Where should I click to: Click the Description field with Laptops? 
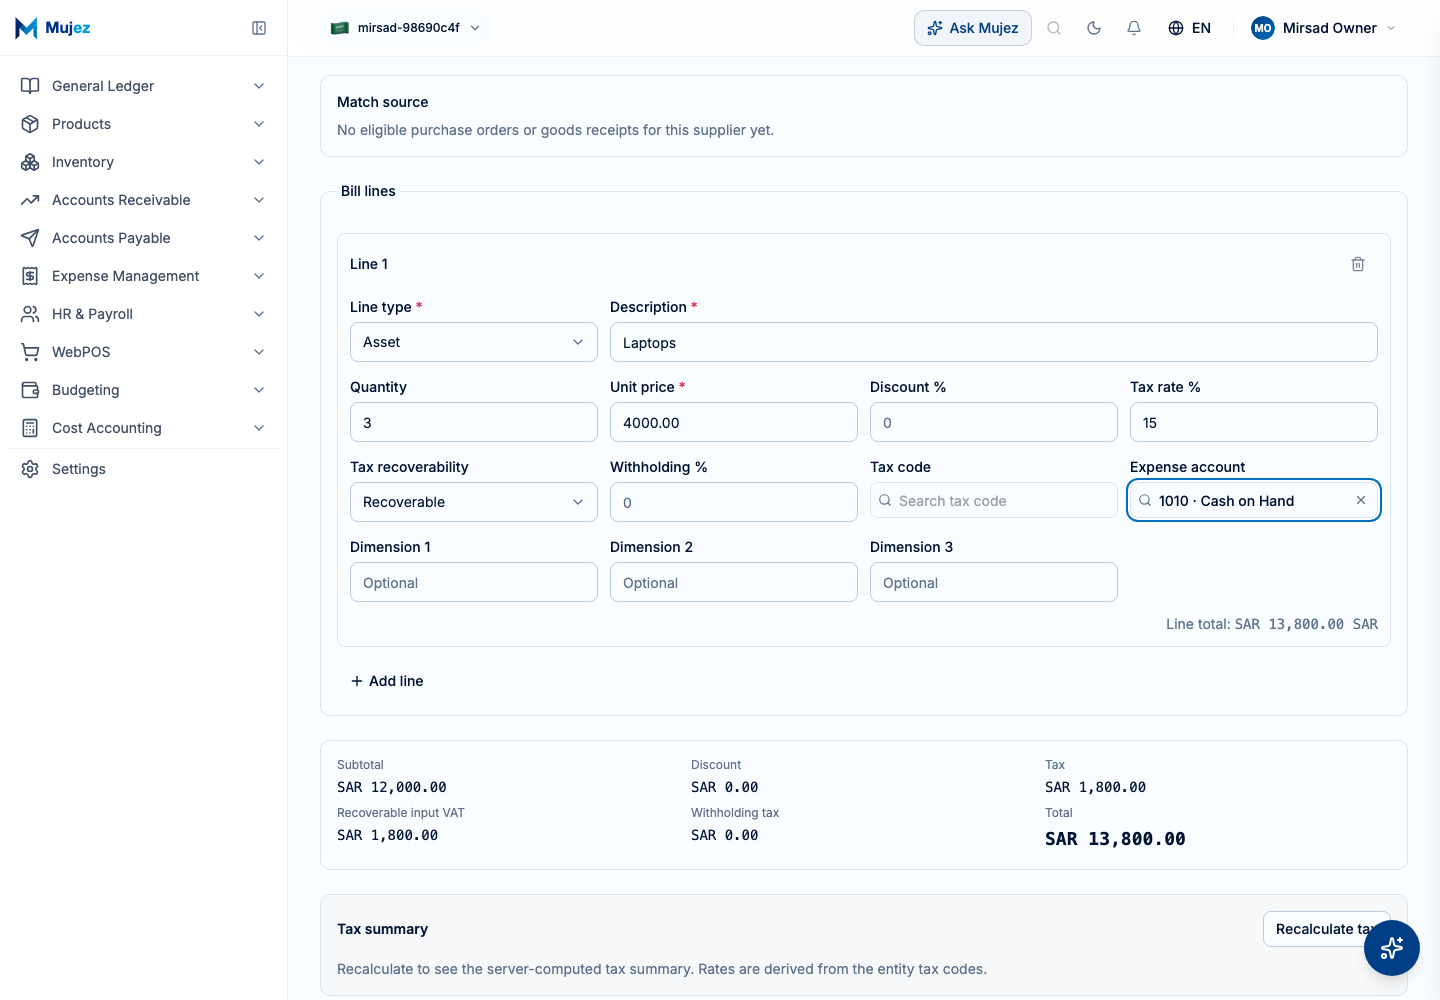point(994,342)
